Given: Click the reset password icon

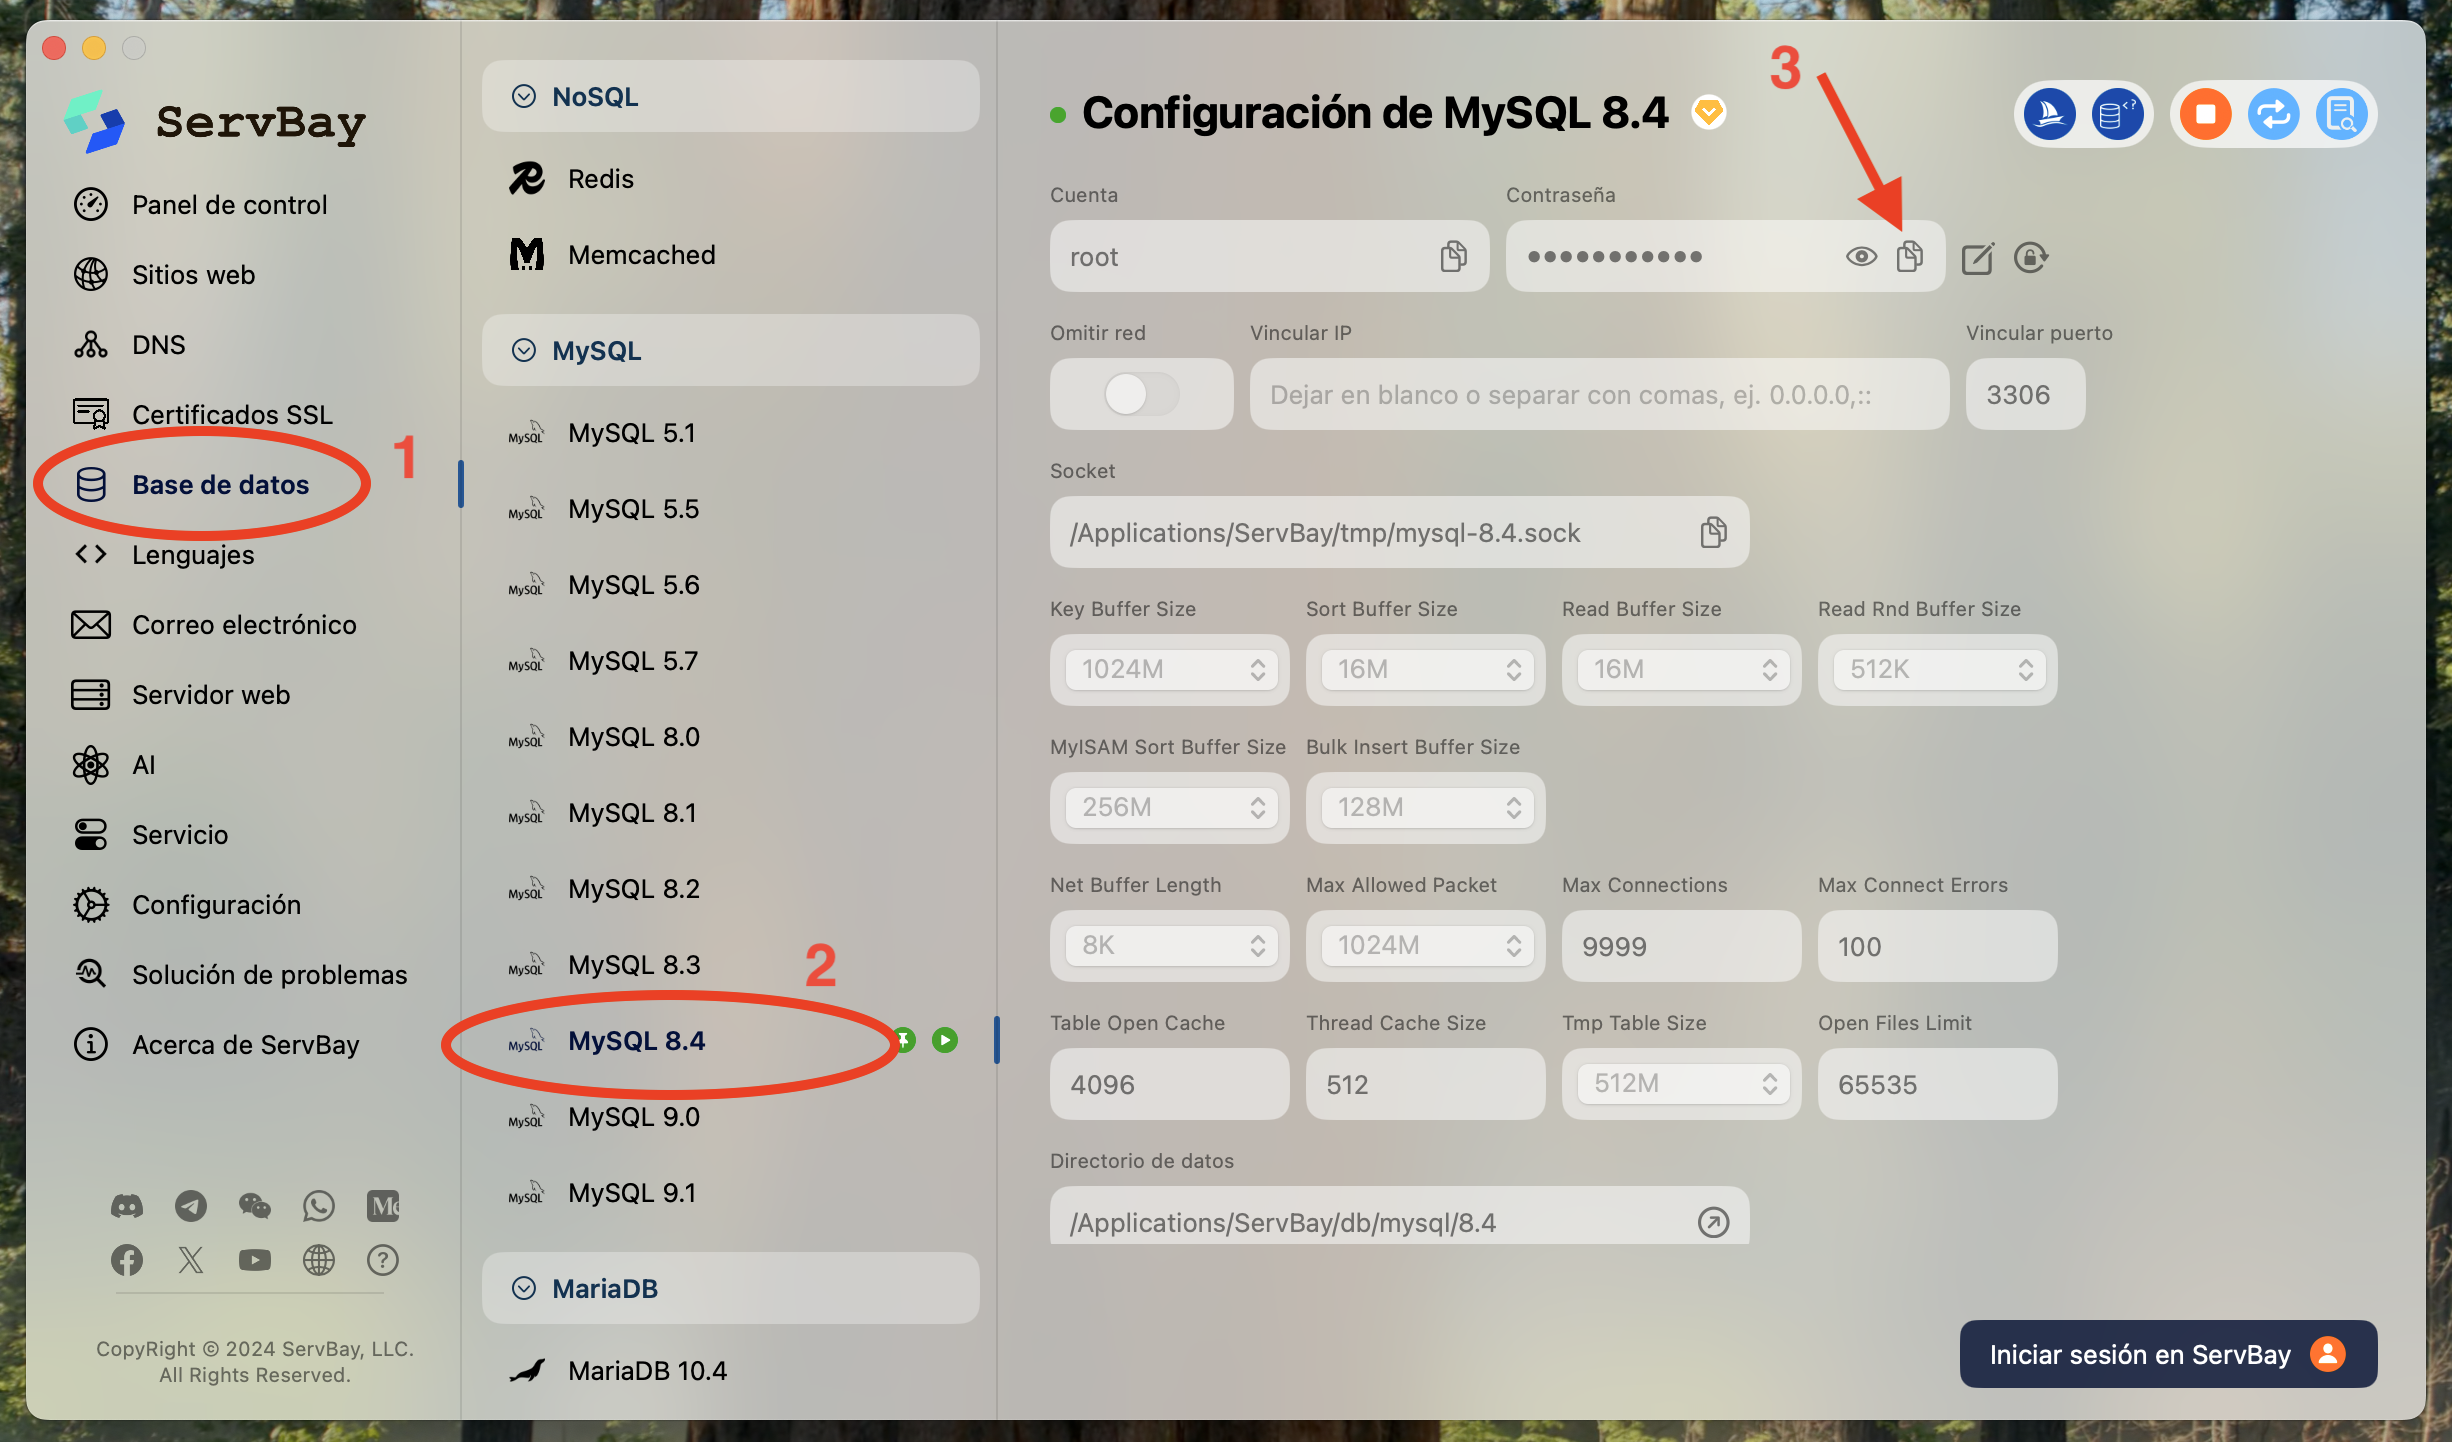Looking at the screenshot, I should click(2030, 258).
